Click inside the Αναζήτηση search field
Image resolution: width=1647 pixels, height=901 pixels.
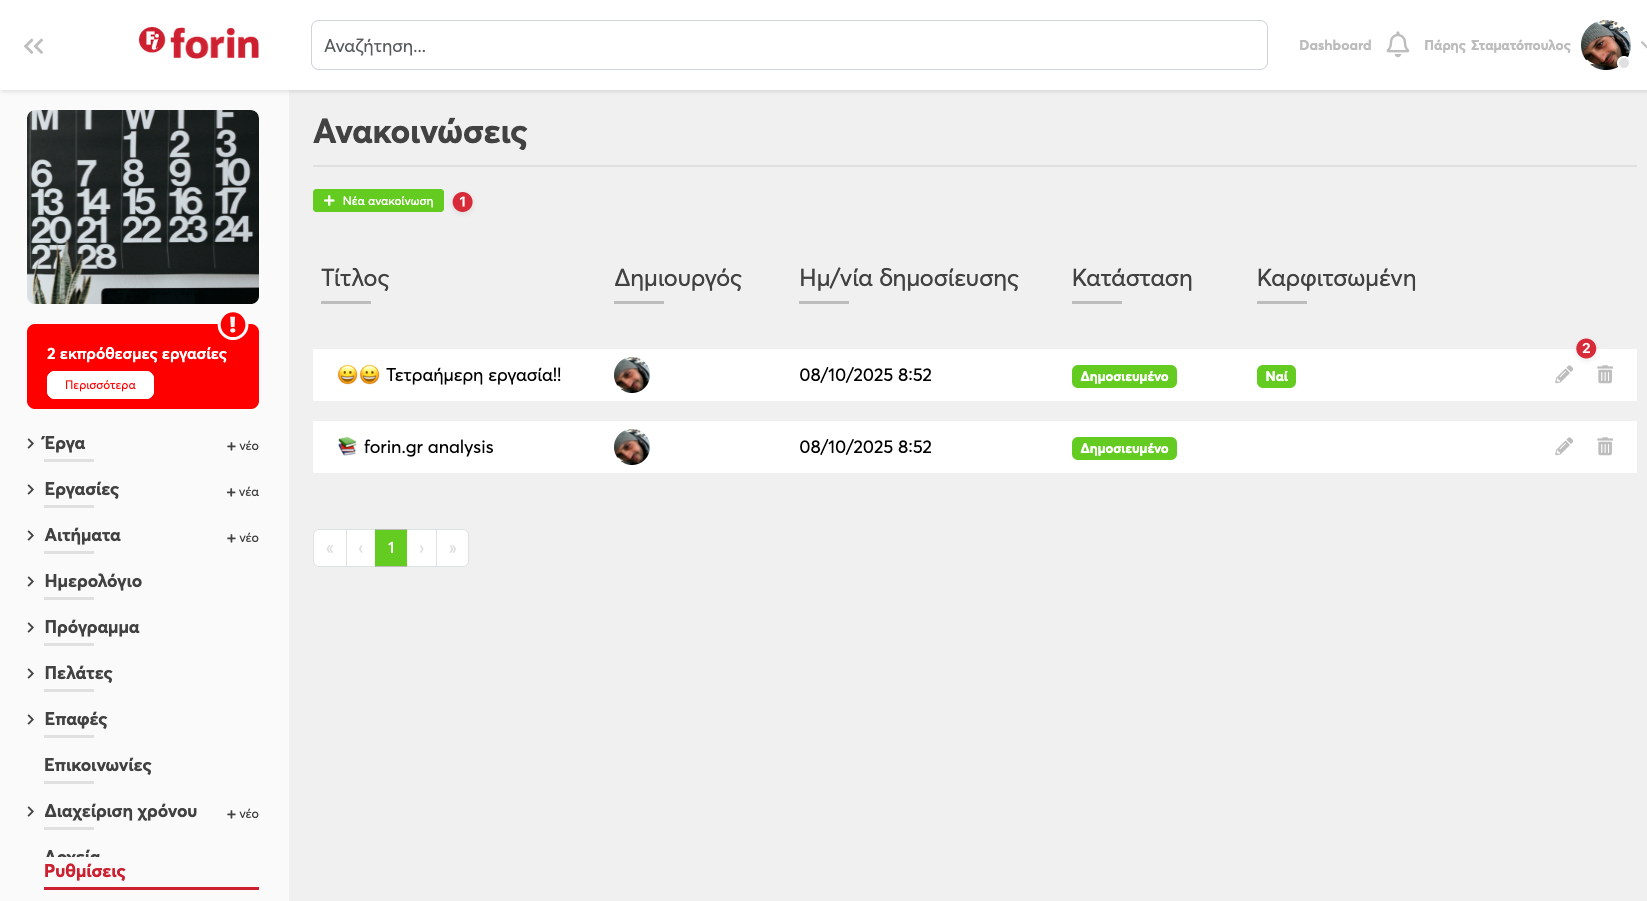click(788, 45)
